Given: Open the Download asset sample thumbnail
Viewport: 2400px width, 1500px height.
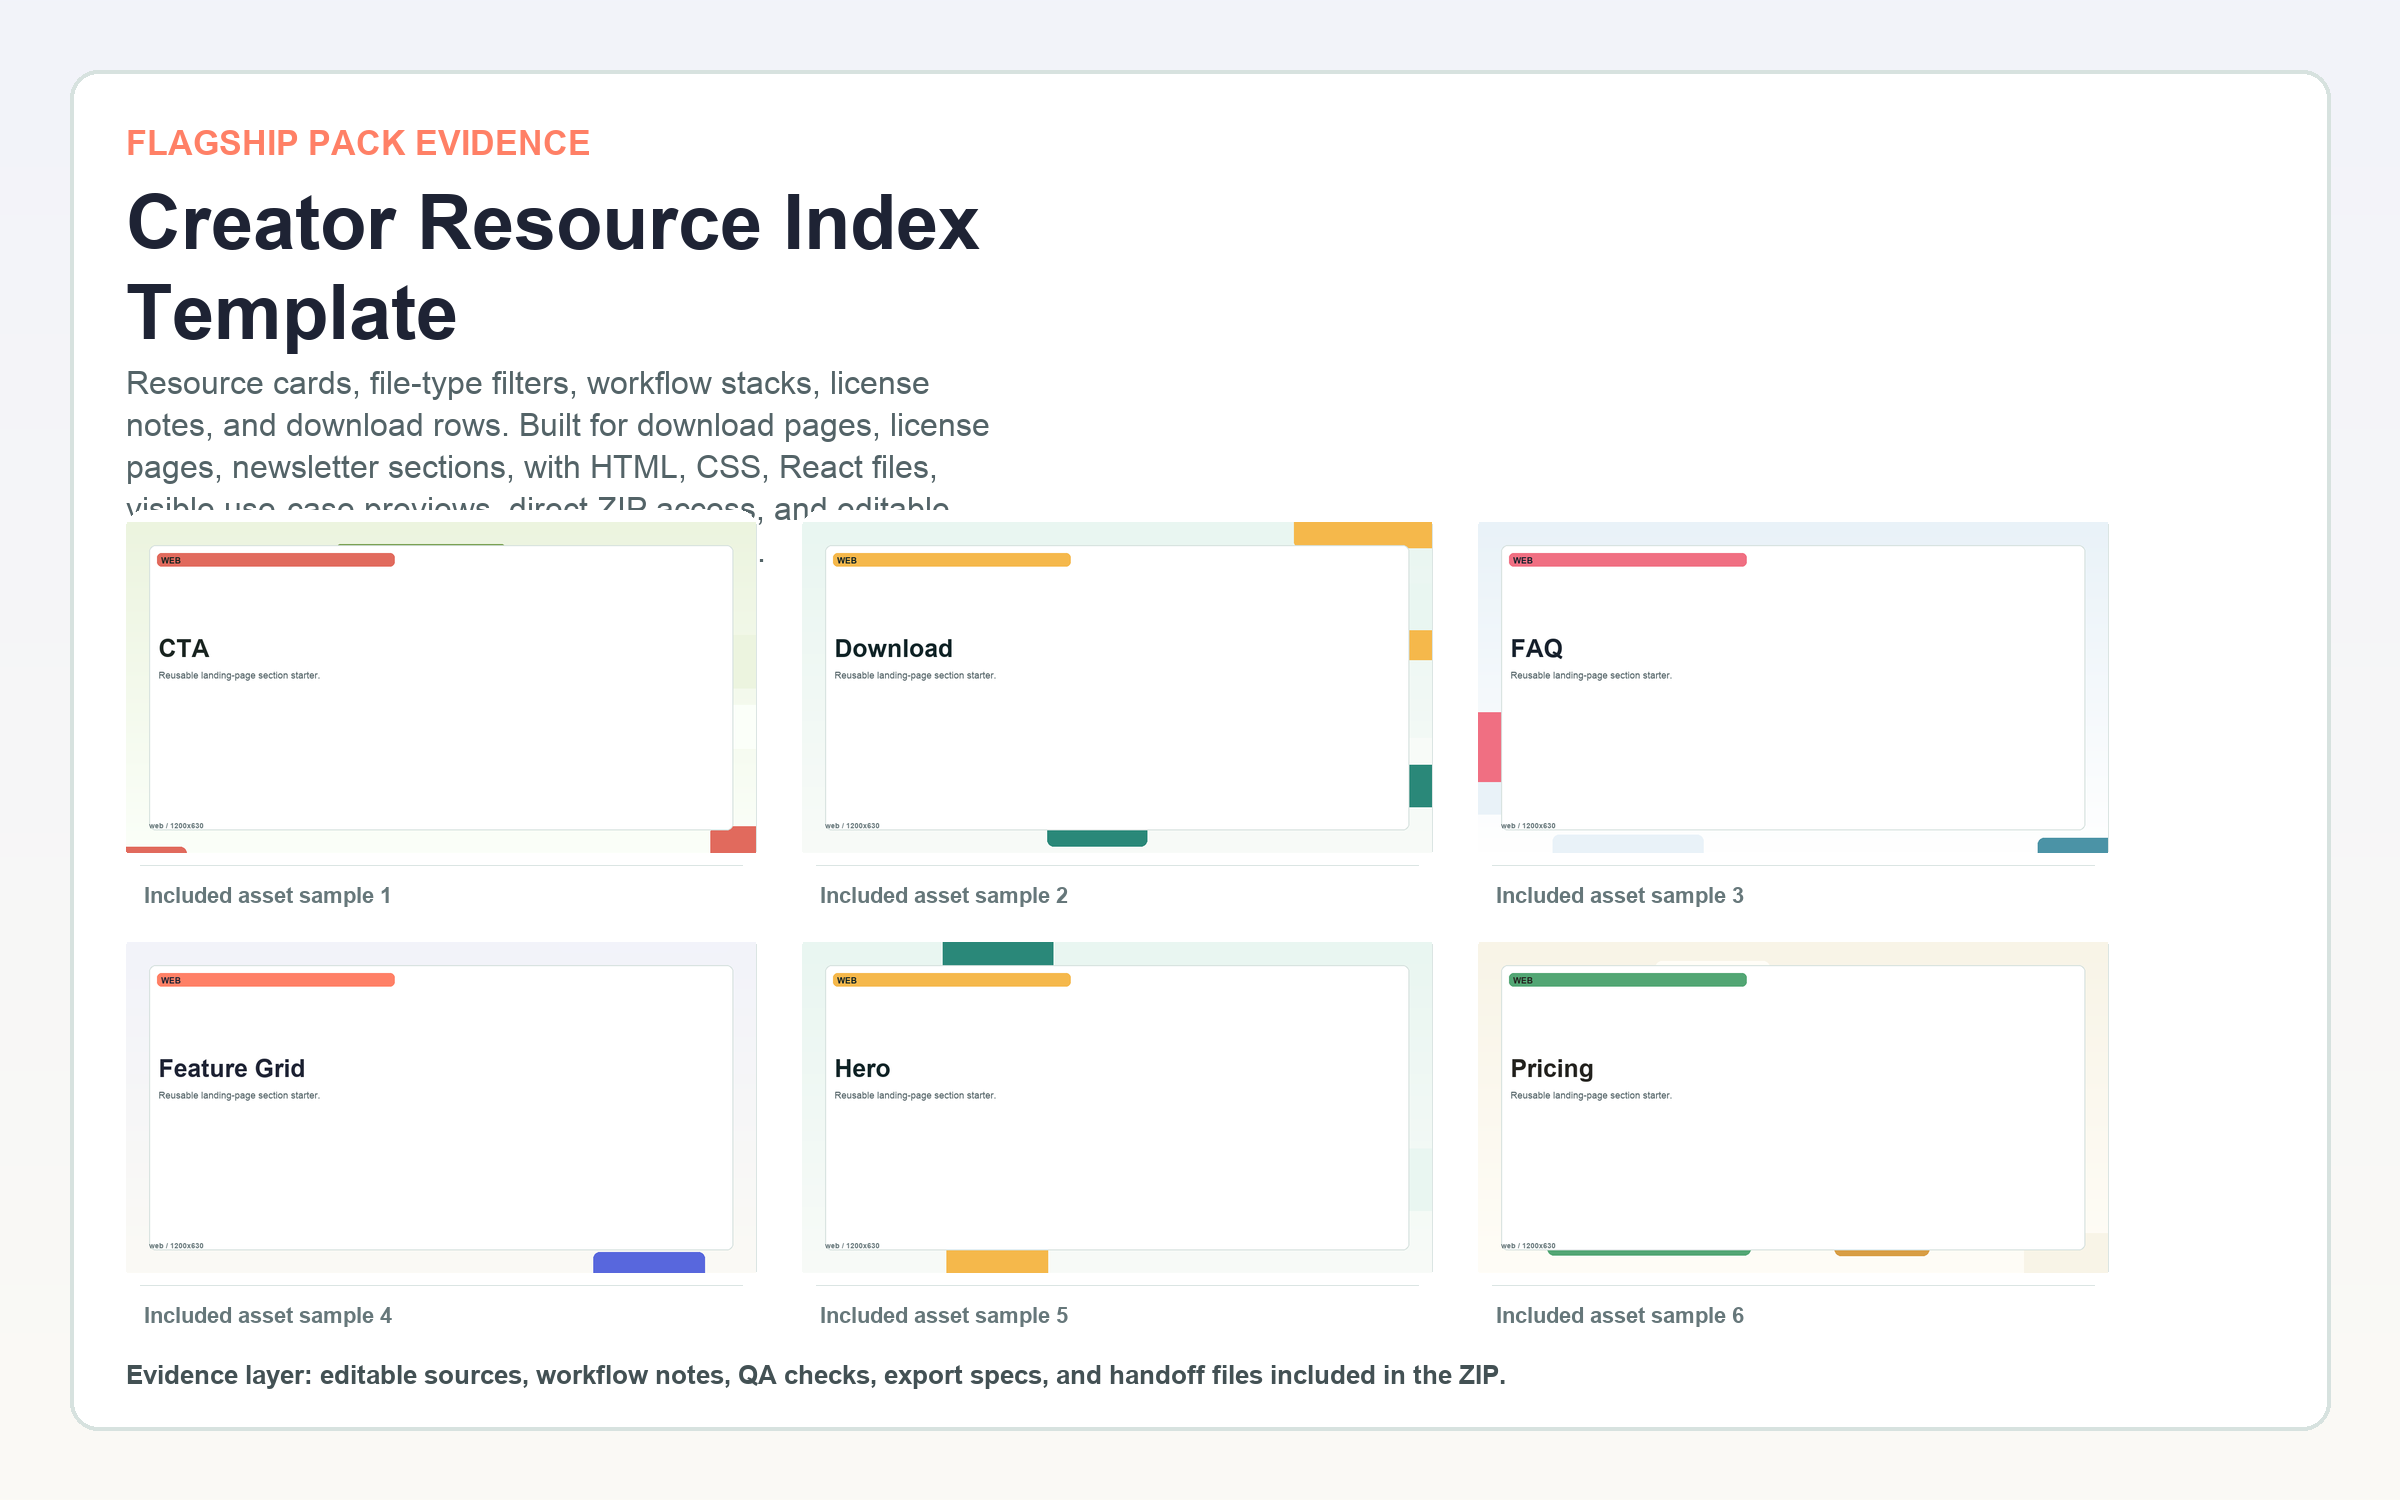Looking at the screenshot, I should click(1117, 687).
